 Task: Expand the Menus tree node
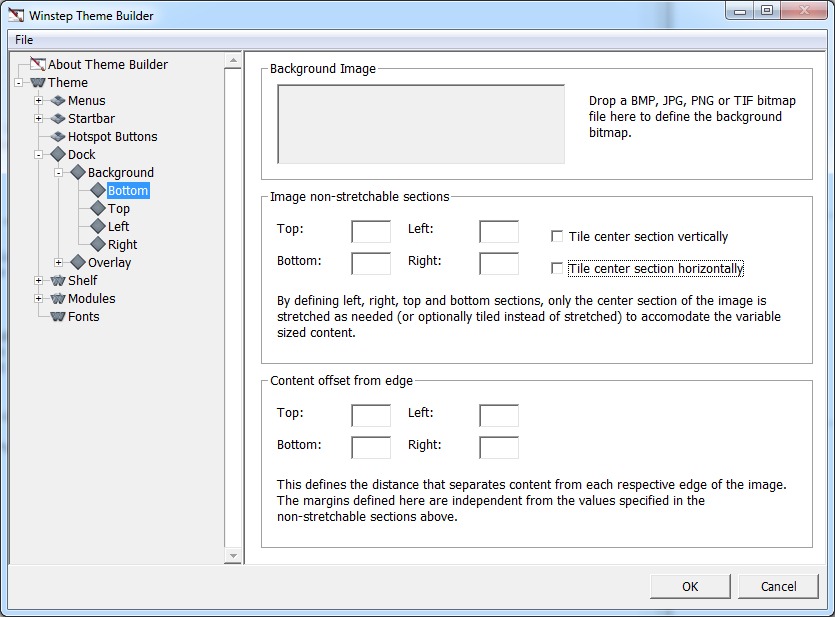[38, 101]
